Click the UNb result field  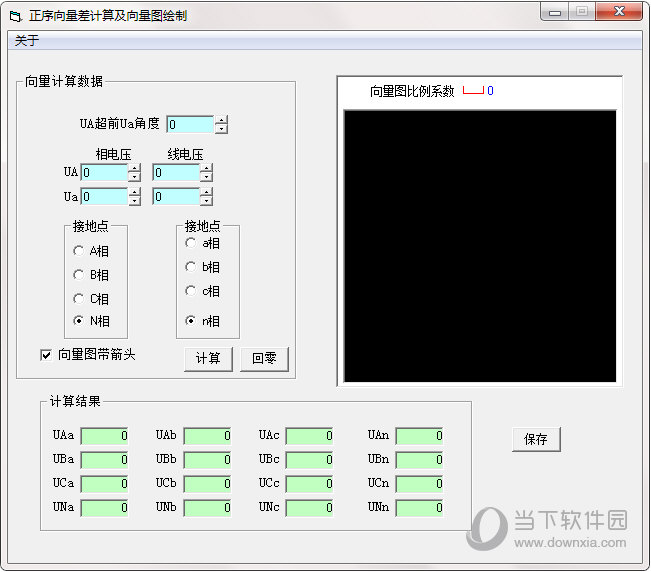pyautogui.click(x=207, y=508)
